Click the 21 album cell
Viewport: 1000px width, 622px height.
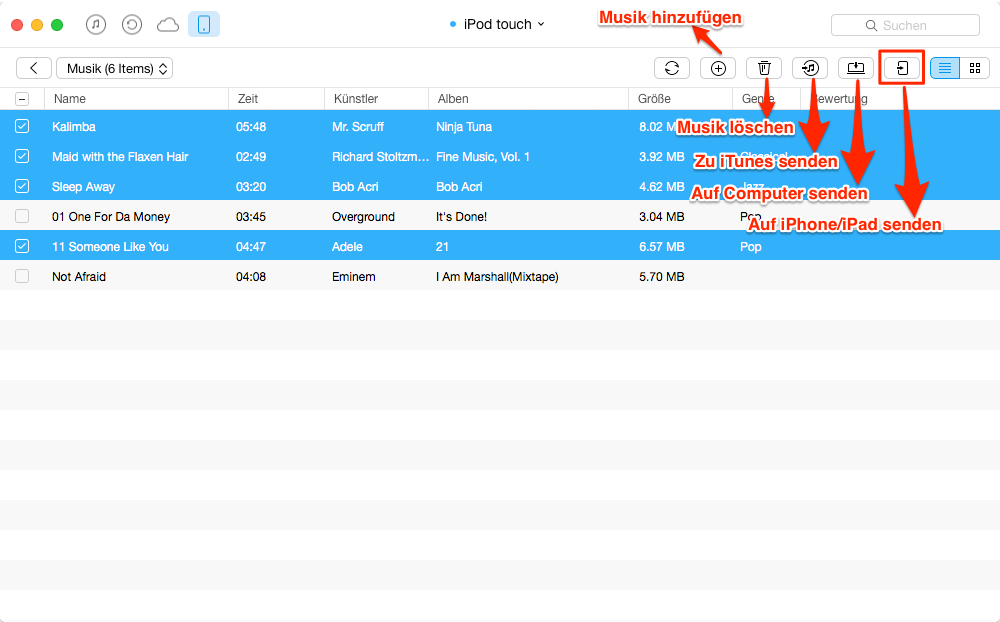442,247
